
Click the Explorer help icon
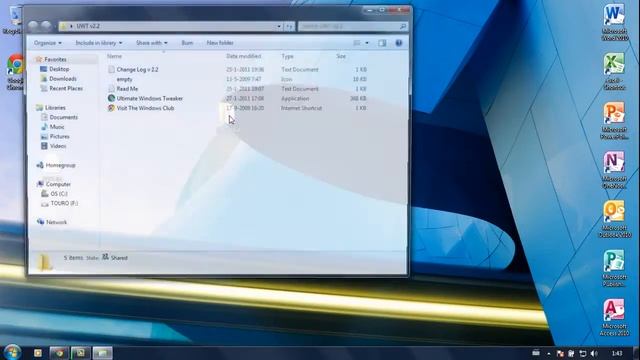click(399, 43)
